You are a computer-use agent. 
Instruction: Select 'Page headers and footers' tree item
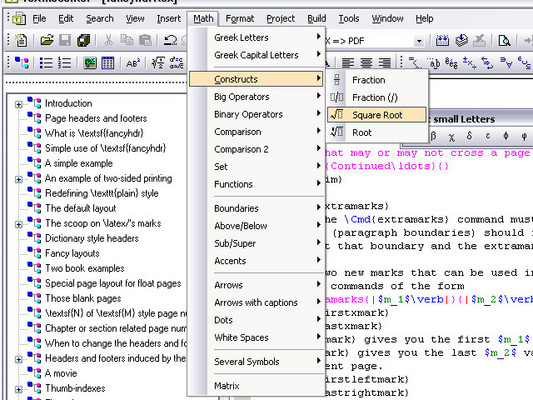96,118
